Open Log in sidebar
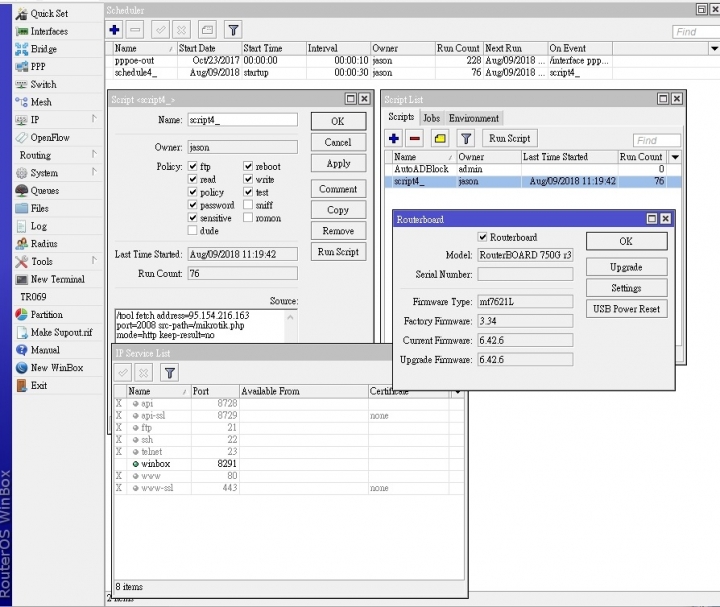The image size is (720, 607). coord(39,226)
